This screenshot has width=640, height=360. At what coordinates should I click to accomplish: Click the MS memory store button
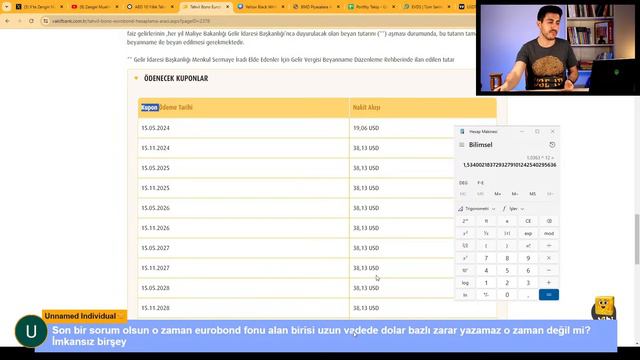533,194
